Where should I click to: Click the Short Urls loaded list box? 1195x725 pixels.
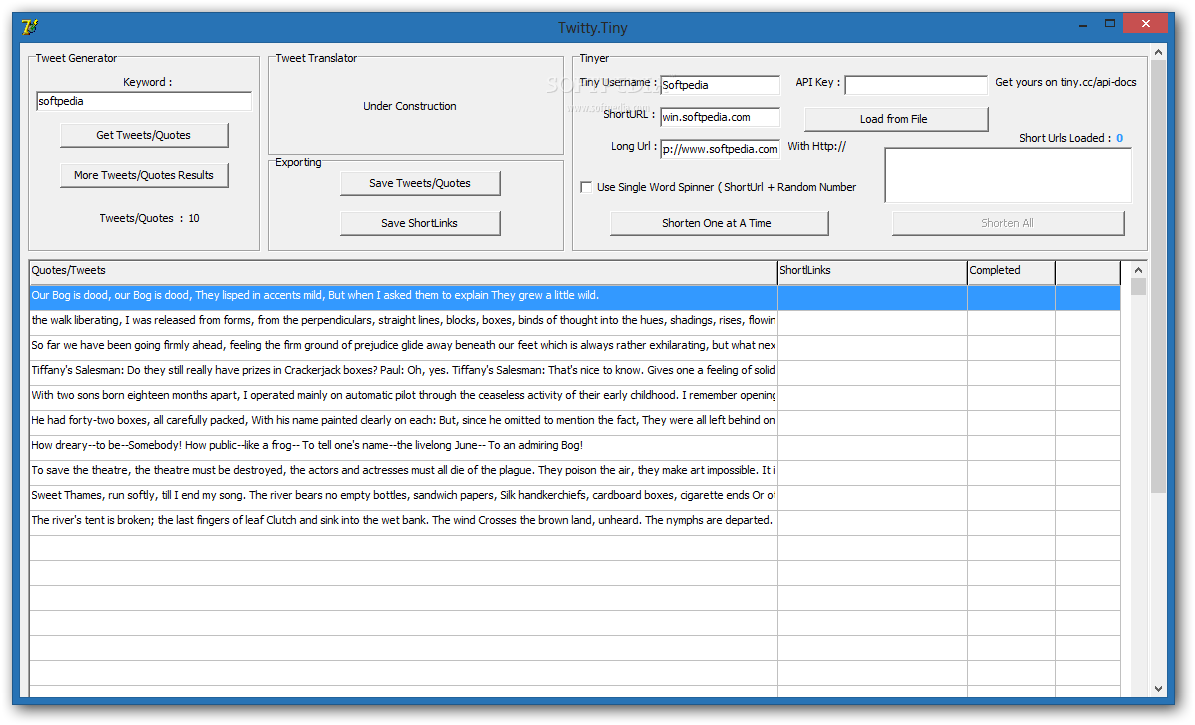[x=1008, y=175]
